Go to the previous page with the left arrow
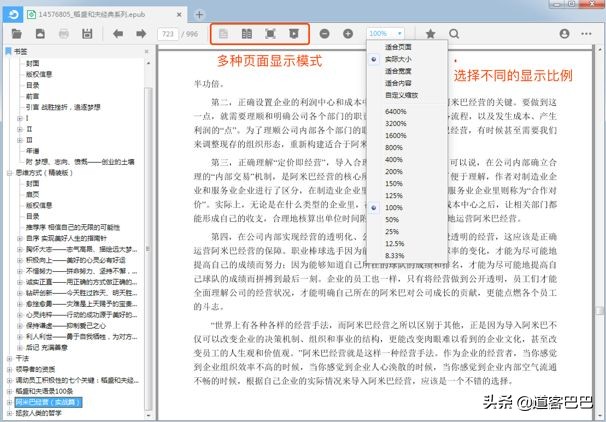Screen dimensions: 606x422 click(118, 34)
